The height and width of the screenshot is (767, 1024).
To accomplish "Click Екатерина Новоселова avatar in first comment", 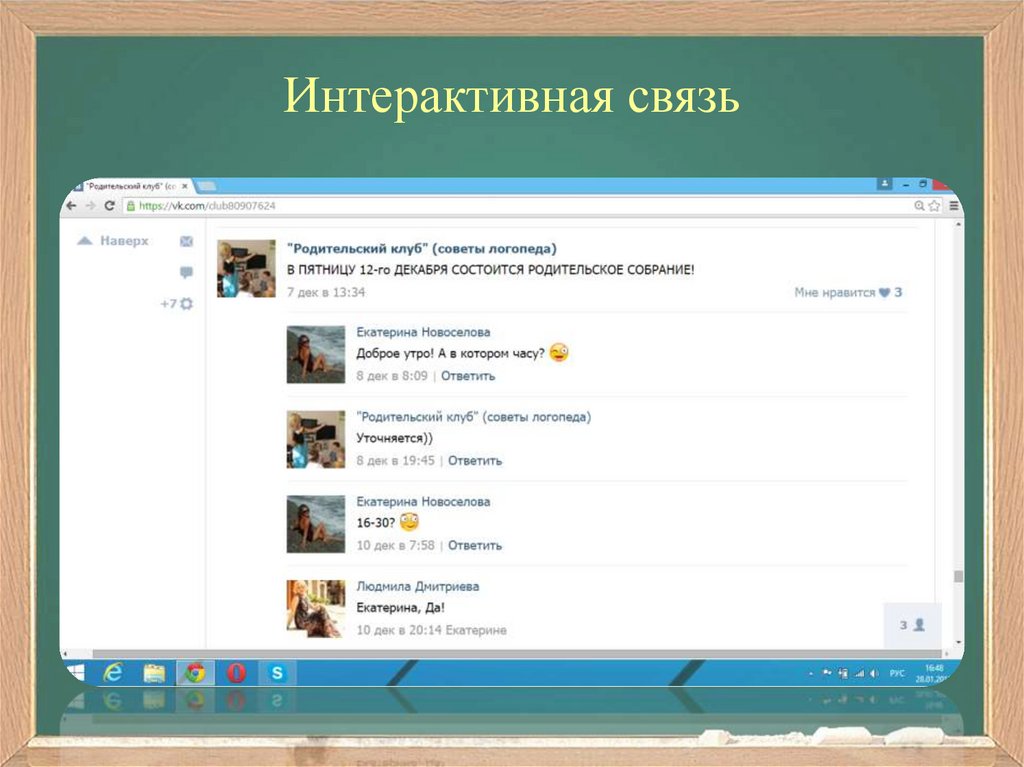I will (x=315, y=354).
